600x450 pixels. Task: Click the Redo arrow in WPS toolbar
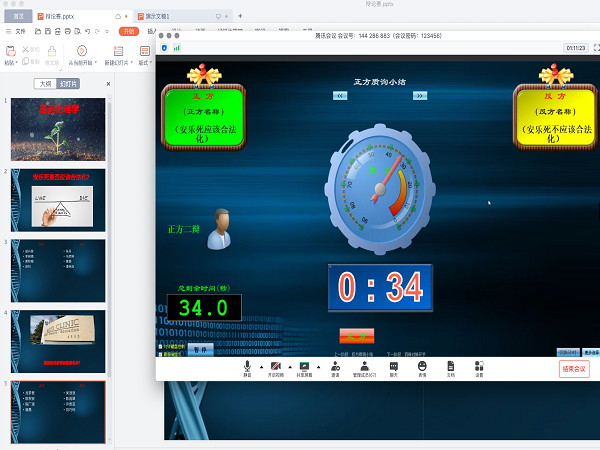97,31
